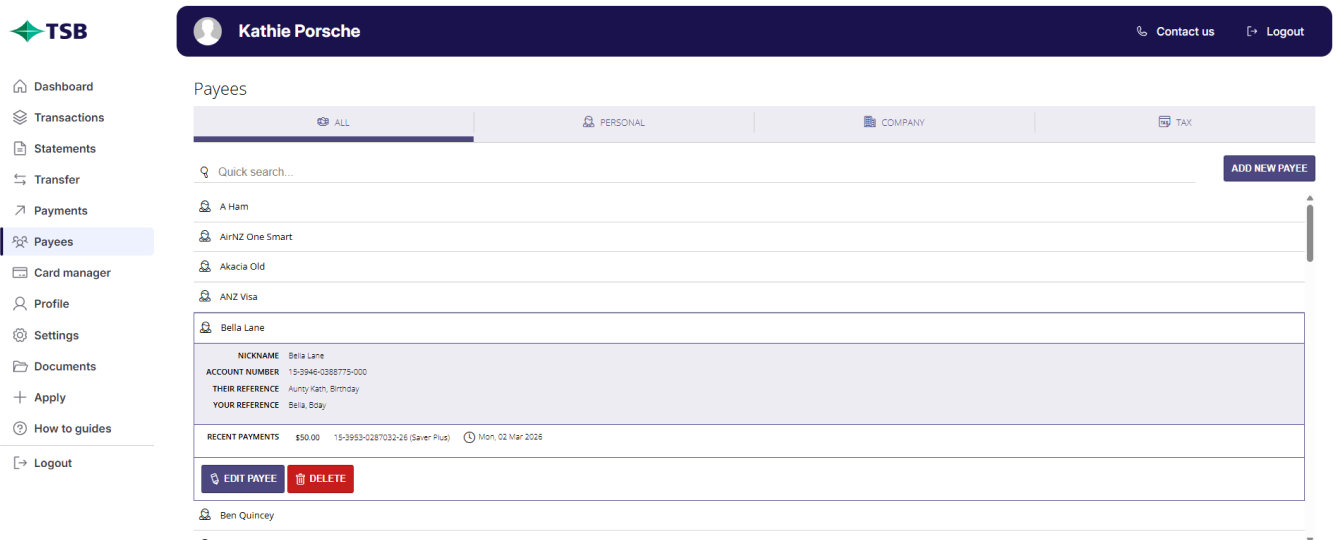Click the person icon beside Ben Quincey
This screenshot has width=1337, height=540.
[205, 516]
